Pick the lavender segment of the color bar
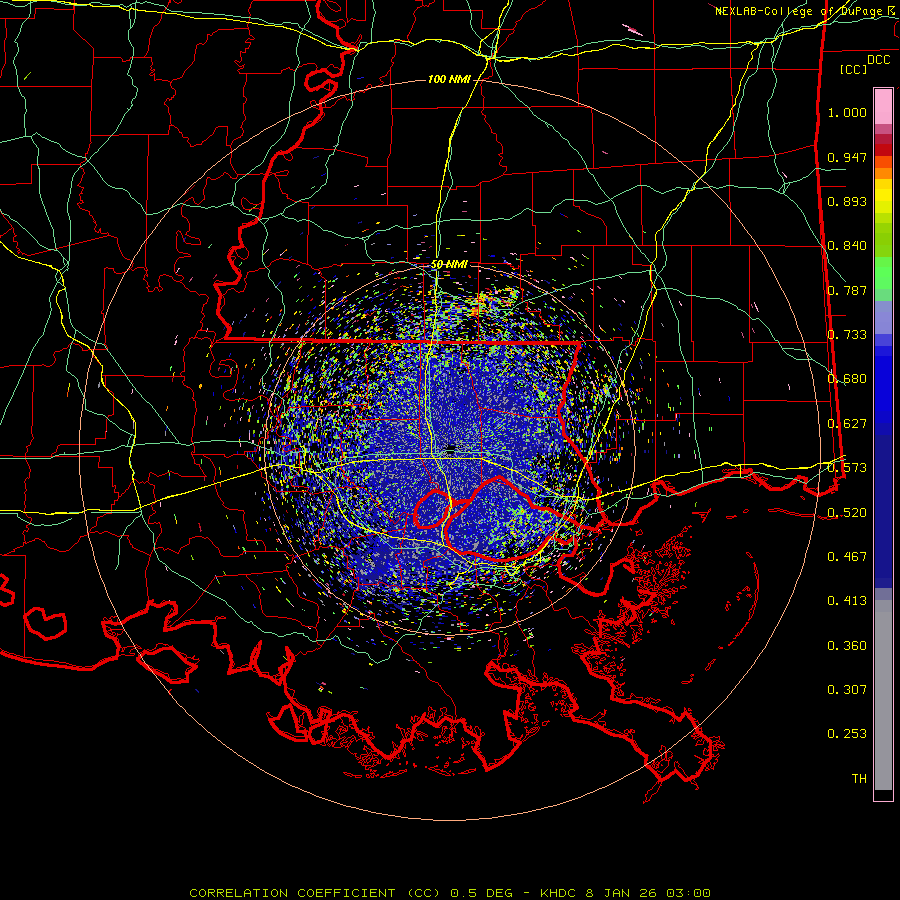This screenshot has height=900, width=900. tap(883, 317)
